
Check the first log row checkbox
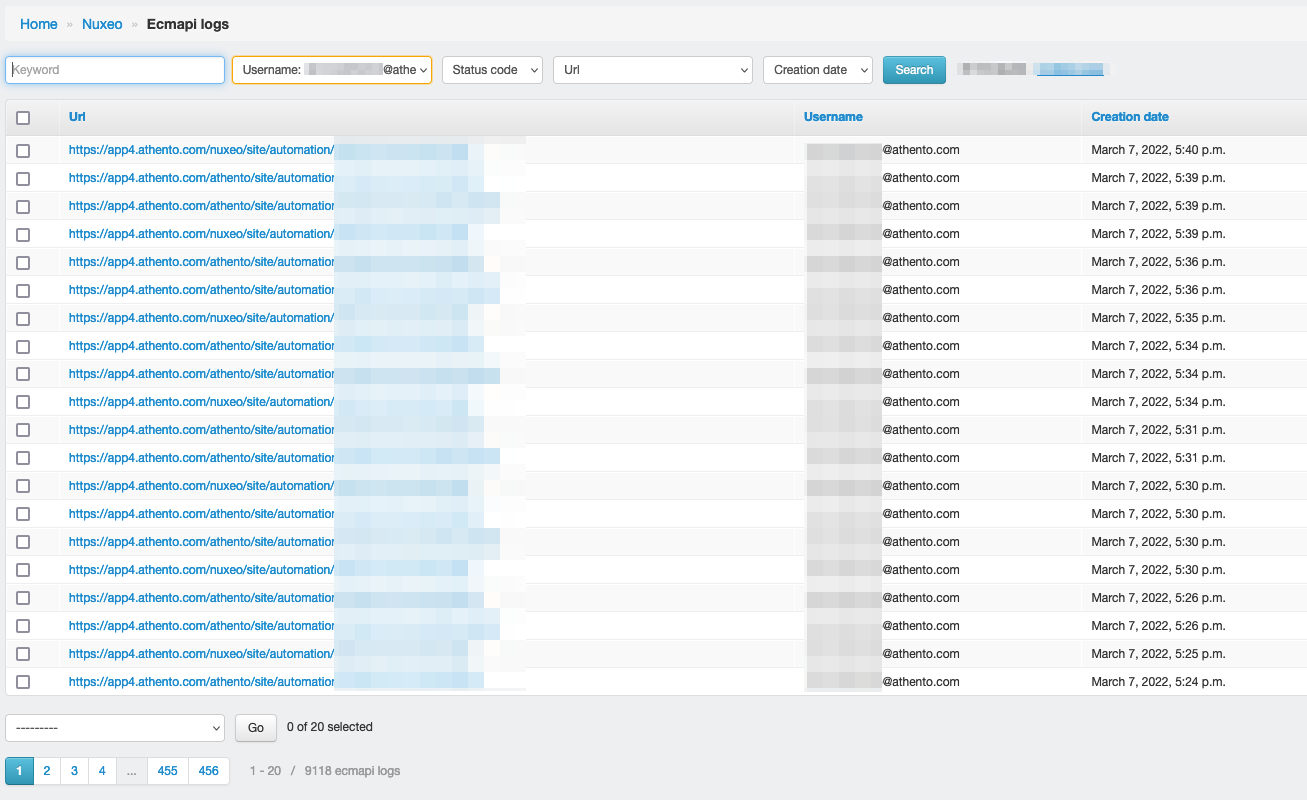coord(23,150)
